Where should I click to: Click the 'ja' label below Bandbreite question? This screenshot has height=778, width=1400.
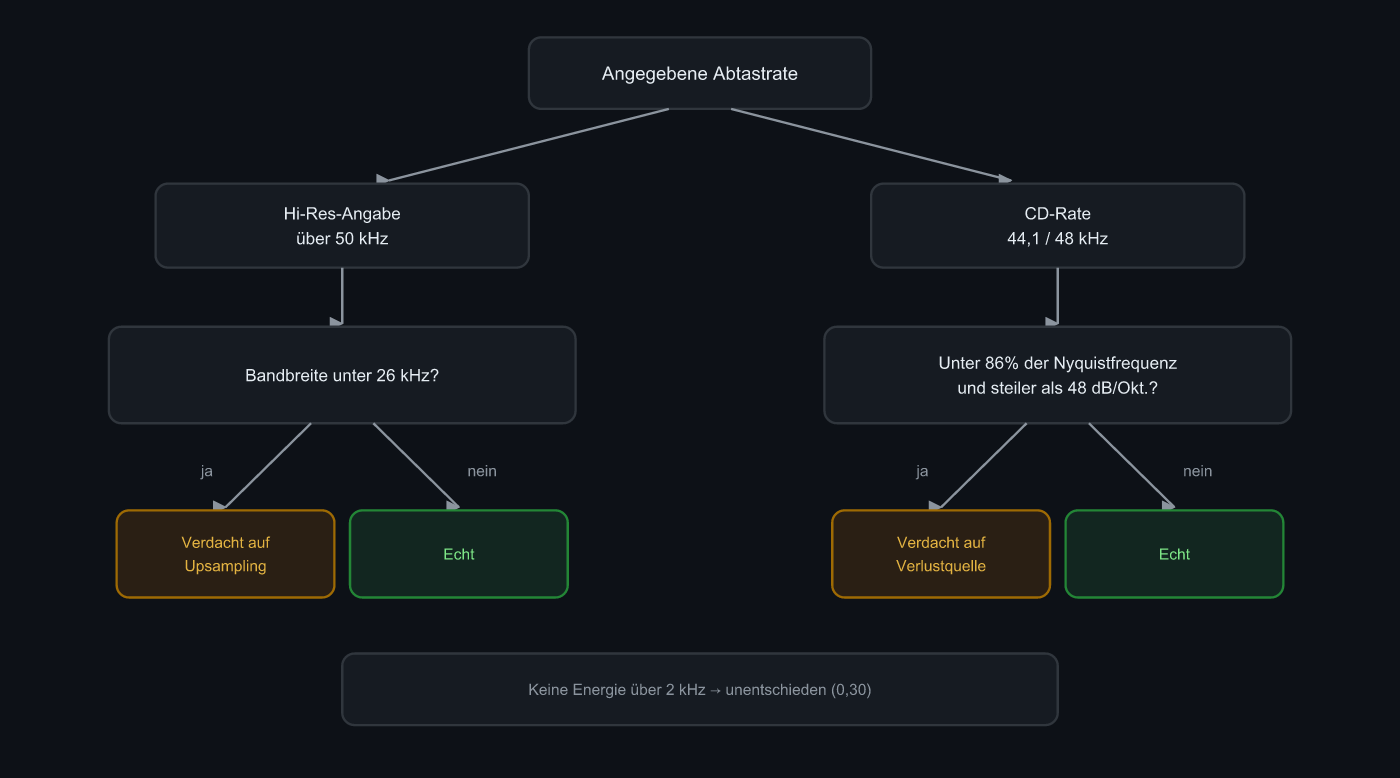pyautogui.click(x=207, y=471)
